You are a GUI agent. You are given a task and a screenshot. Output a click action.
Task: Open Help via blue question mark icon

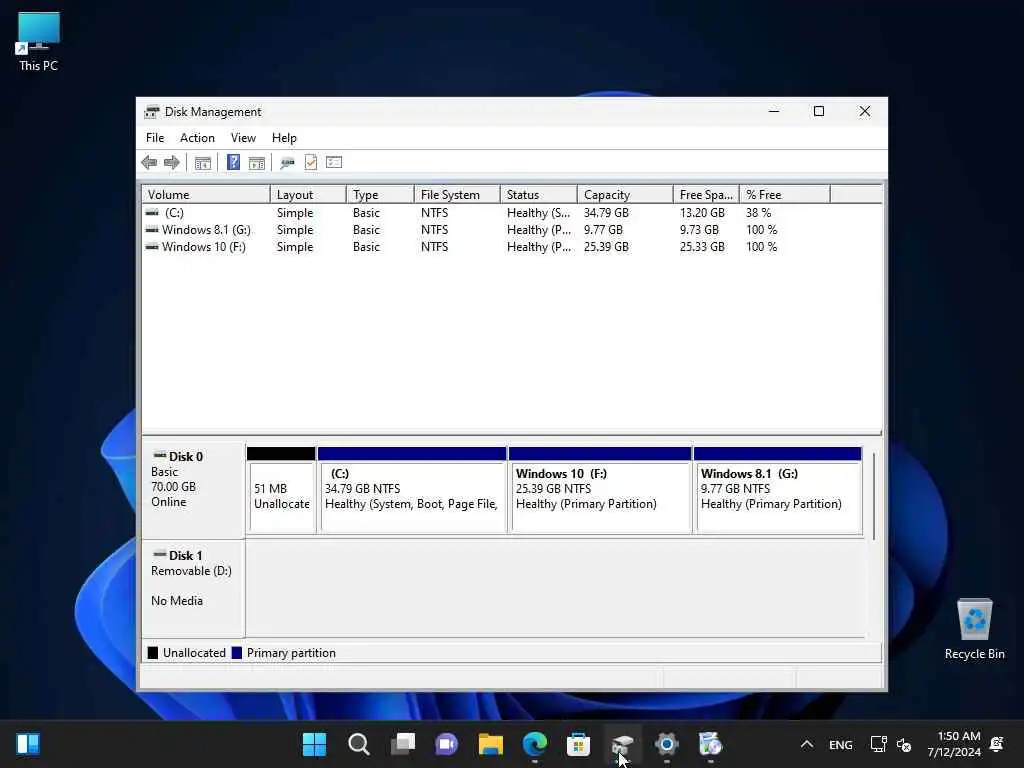[233, 163]
